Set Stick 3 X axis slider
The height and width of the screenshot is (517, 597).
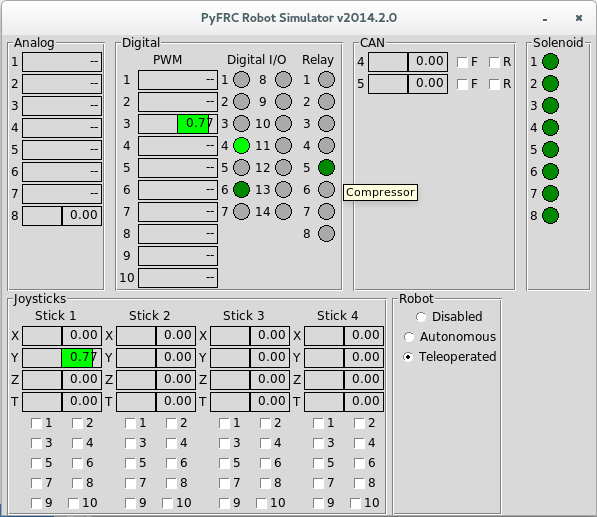[x=250, y=336]
